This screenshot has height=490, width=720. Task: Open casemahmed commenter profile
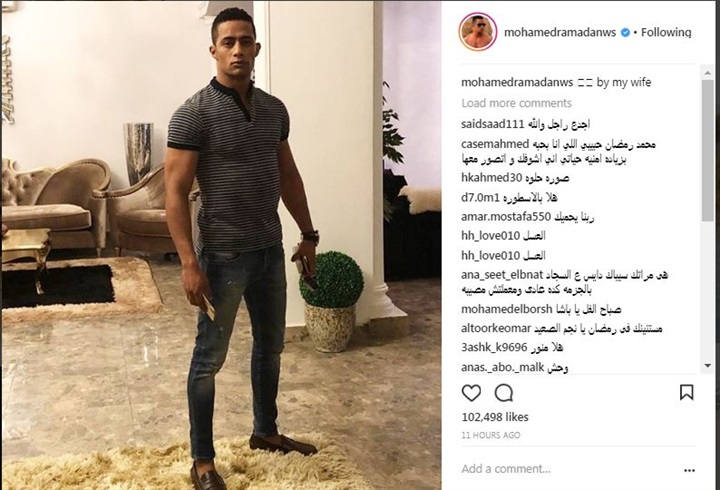point(495,144)
